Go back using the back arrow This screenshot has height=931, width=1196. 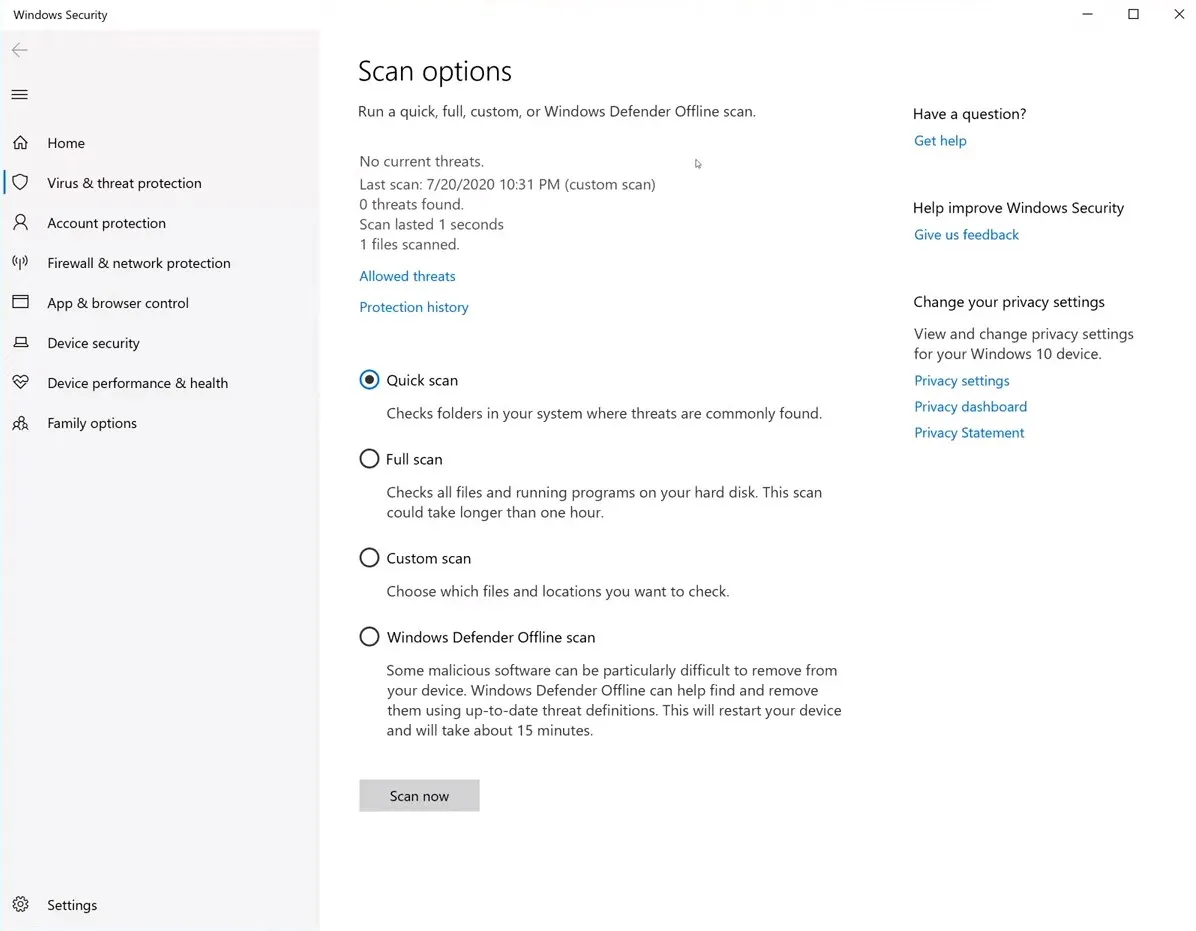point(19,50)
